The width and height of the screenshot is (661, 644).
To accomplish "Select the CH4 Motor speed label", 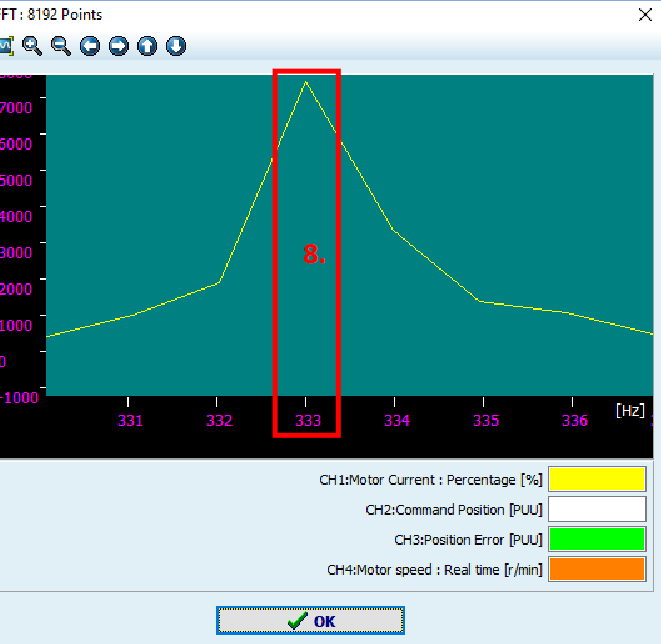I will coord(435,570).
